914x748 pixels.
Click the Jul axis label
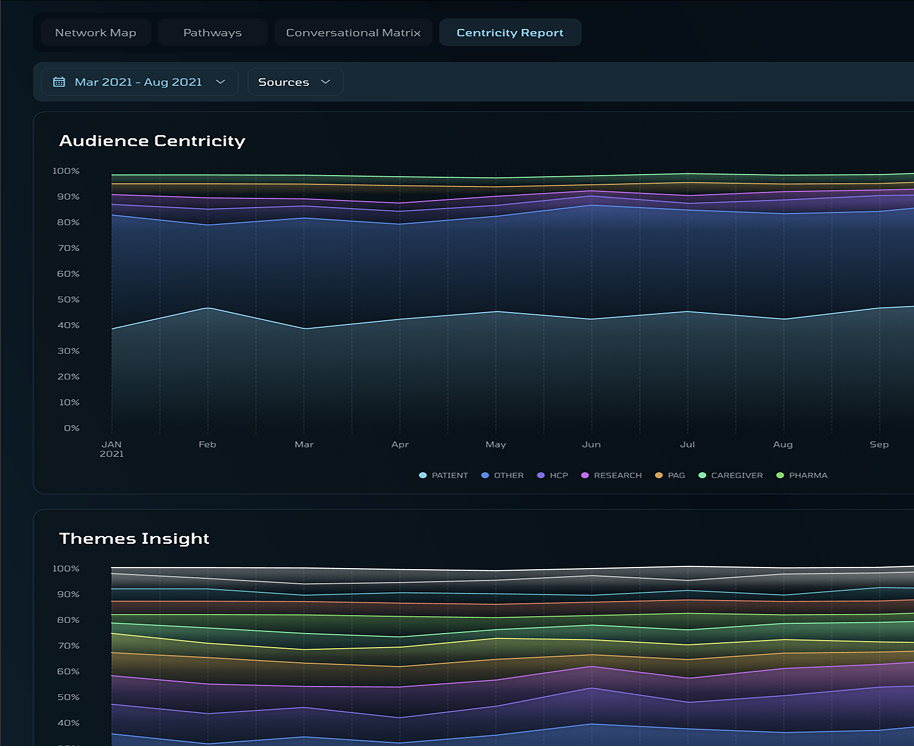(687, 445)
